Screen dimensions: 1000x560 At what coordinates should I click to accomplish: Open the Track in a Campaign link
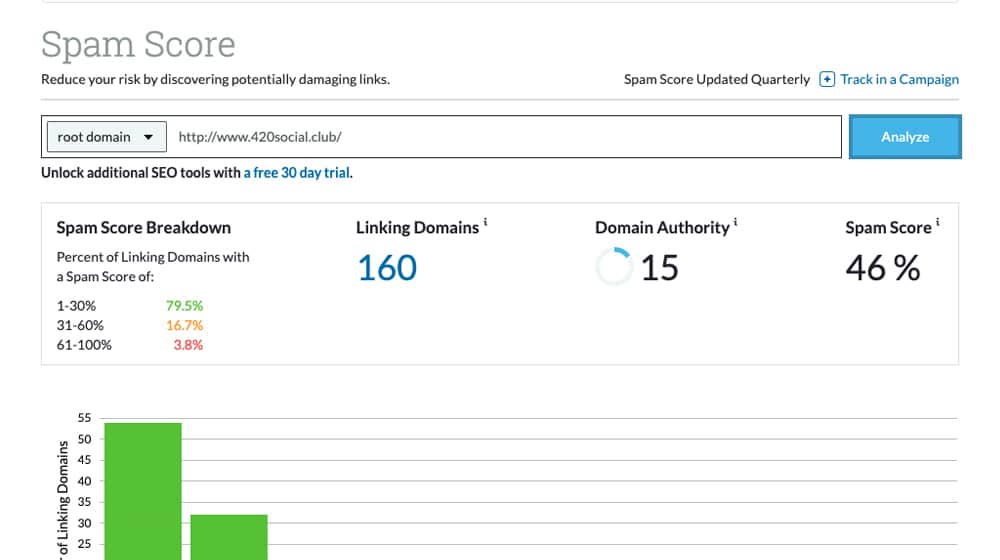(x=899, y=79)
